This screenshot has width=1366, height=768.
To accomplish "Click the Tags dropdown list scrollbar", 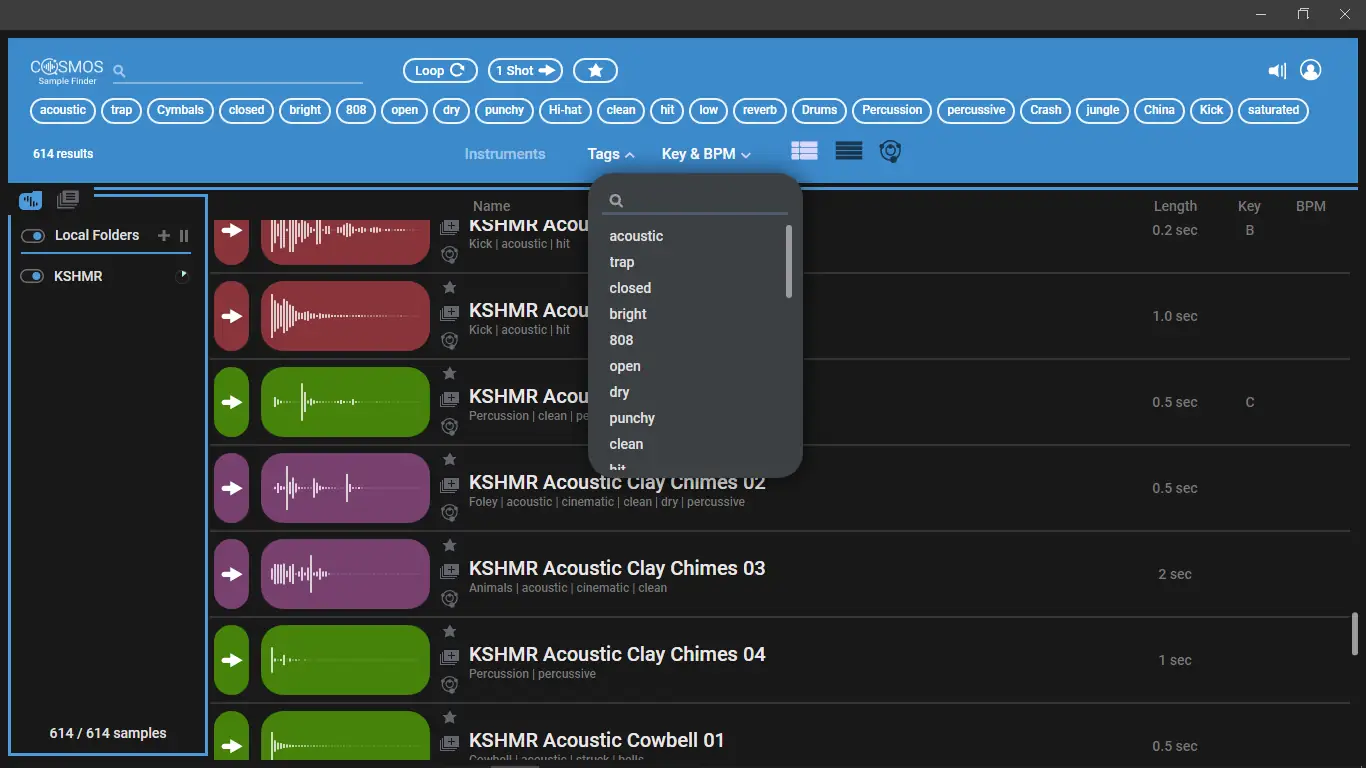I will click(x=789, y=261).
